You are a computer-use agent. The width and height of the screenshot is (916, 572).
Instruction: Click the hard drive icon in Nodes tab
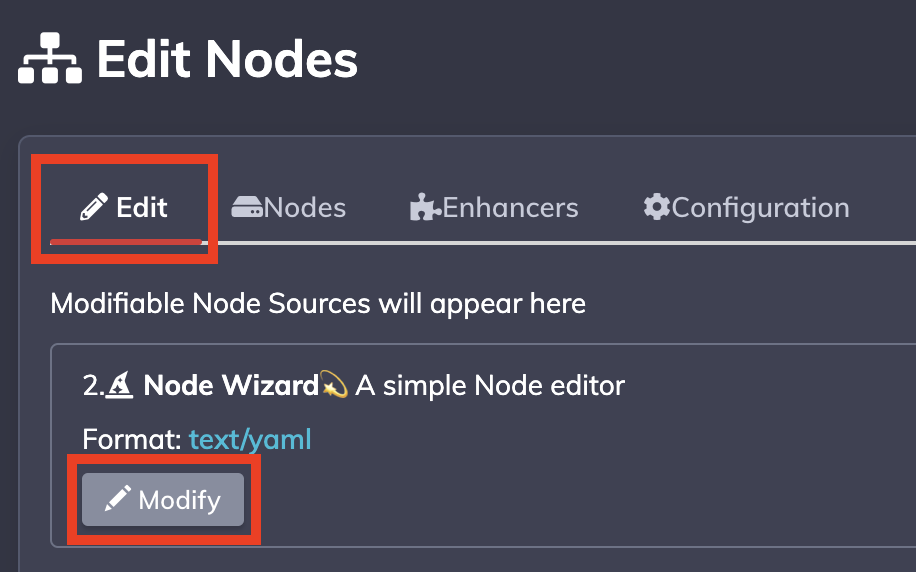[x=247, y=207]
